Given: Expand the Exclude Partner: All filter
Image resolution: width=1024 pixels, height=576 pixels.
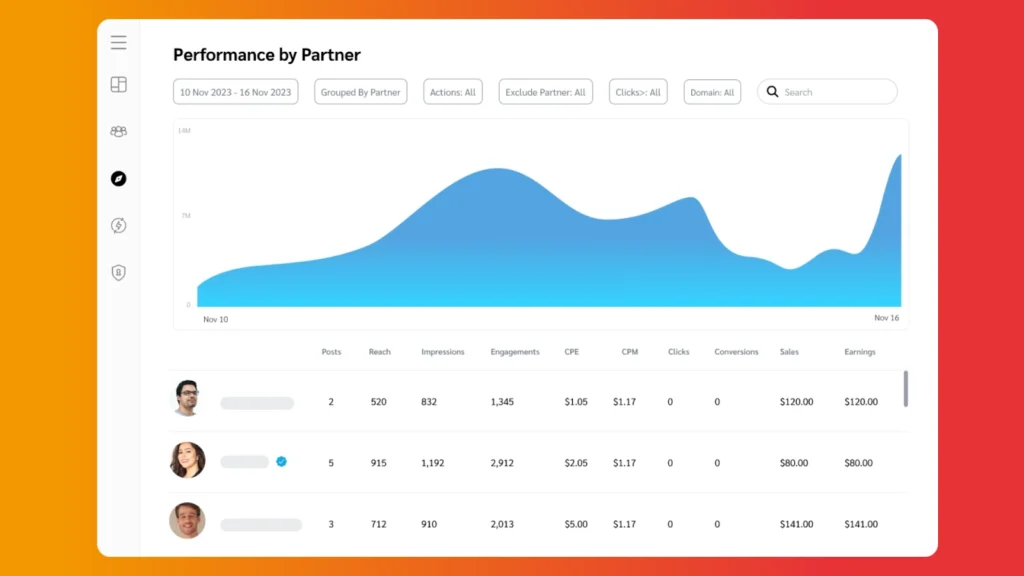Looking at the screenshot, I should tap(545, 92).
